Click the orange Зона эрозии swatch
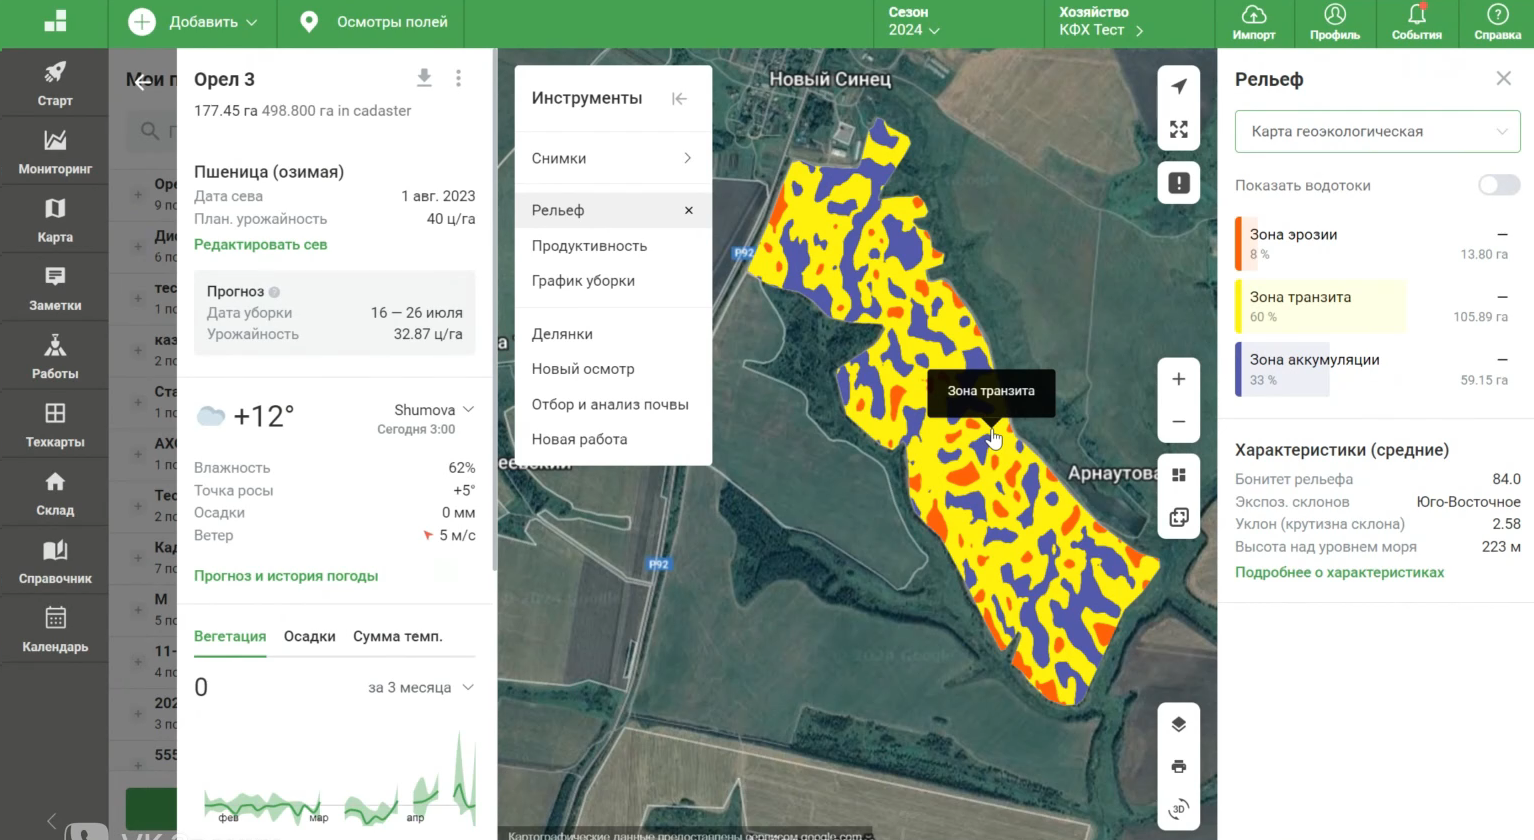Viewport: 1534px width, 840px height. 1239,244
